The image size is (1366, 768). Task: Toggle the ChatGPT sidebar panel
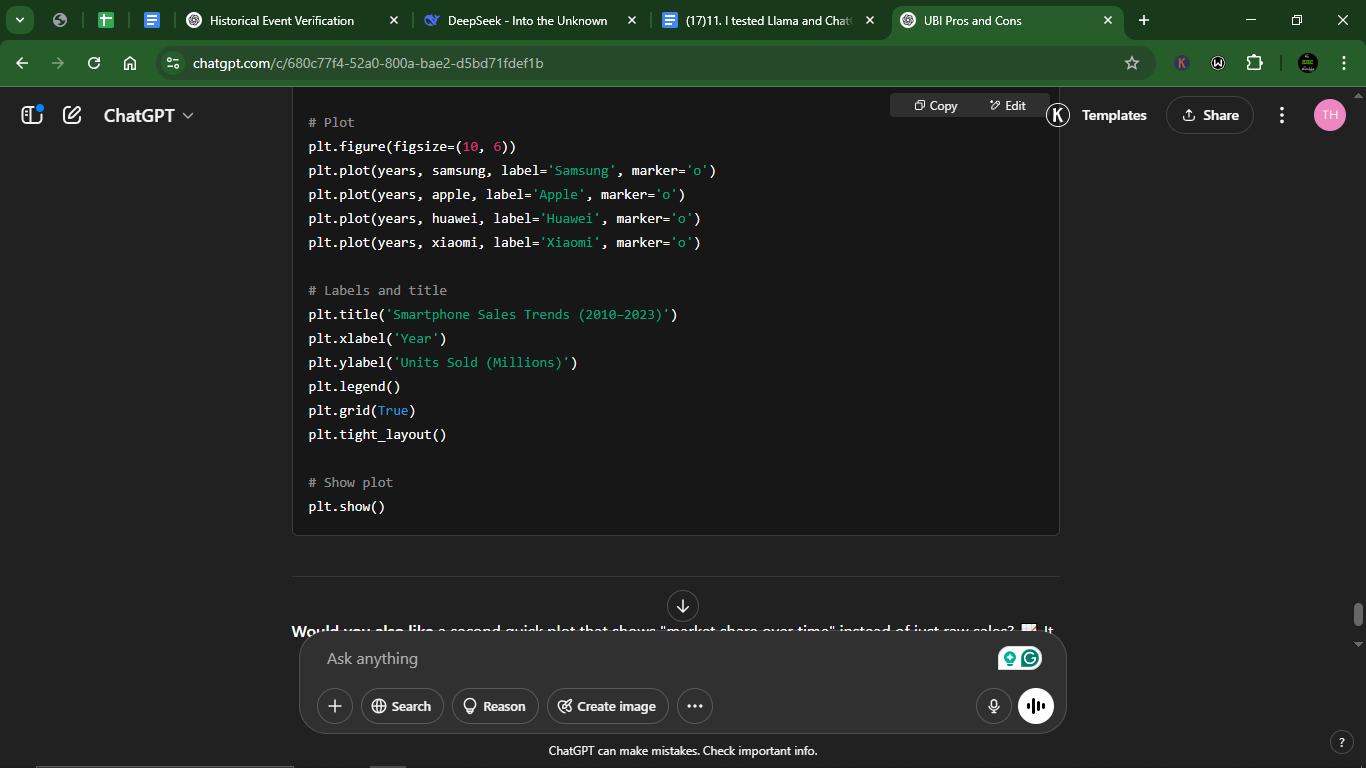click(32, 115)
